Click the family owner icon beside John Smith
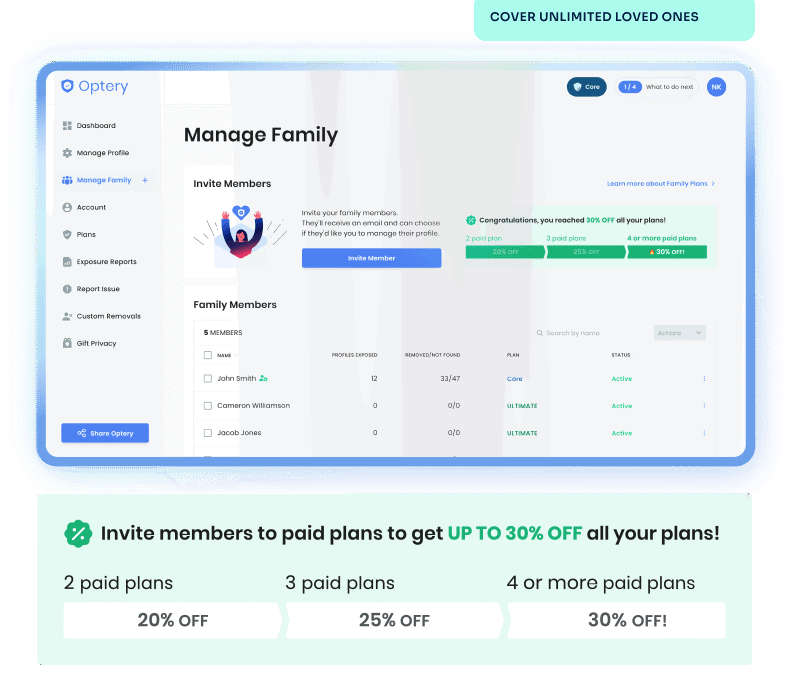The image size is (791, 675). tap(263, 378)
